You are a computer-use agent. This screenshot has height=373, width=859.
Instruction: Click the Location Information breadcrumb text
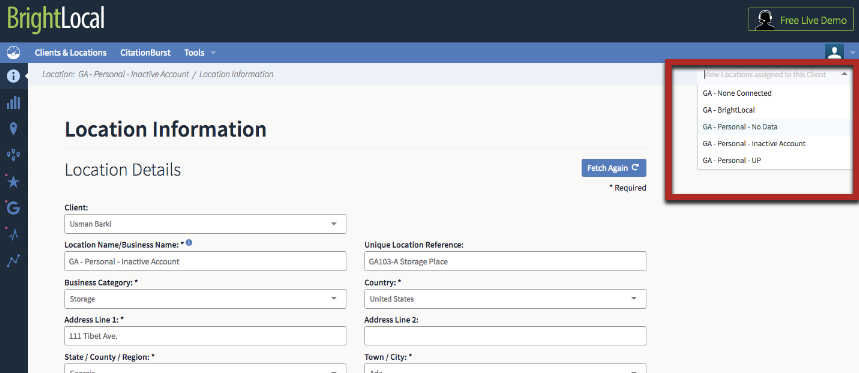pos(236,74)
